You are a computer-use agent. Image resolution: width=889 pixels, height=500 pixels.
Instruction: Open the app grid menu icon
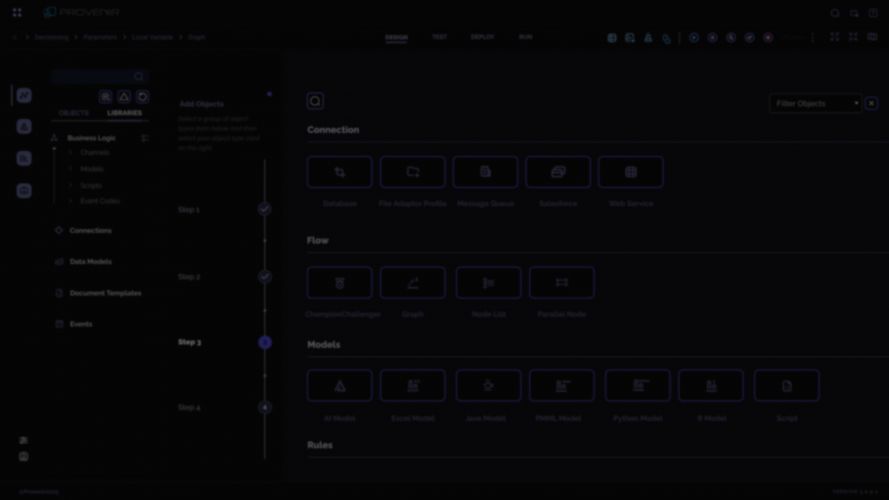17,13
